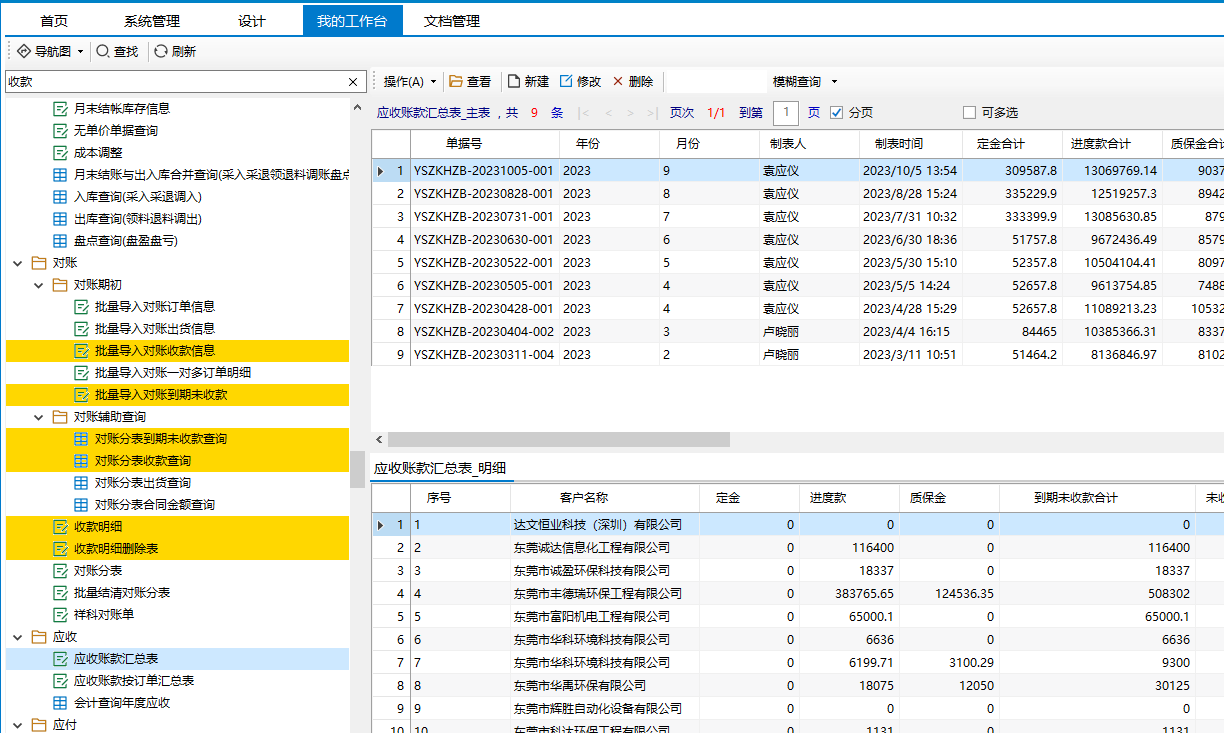Select row YSZKHZB-20230404-002

[797, 332]
